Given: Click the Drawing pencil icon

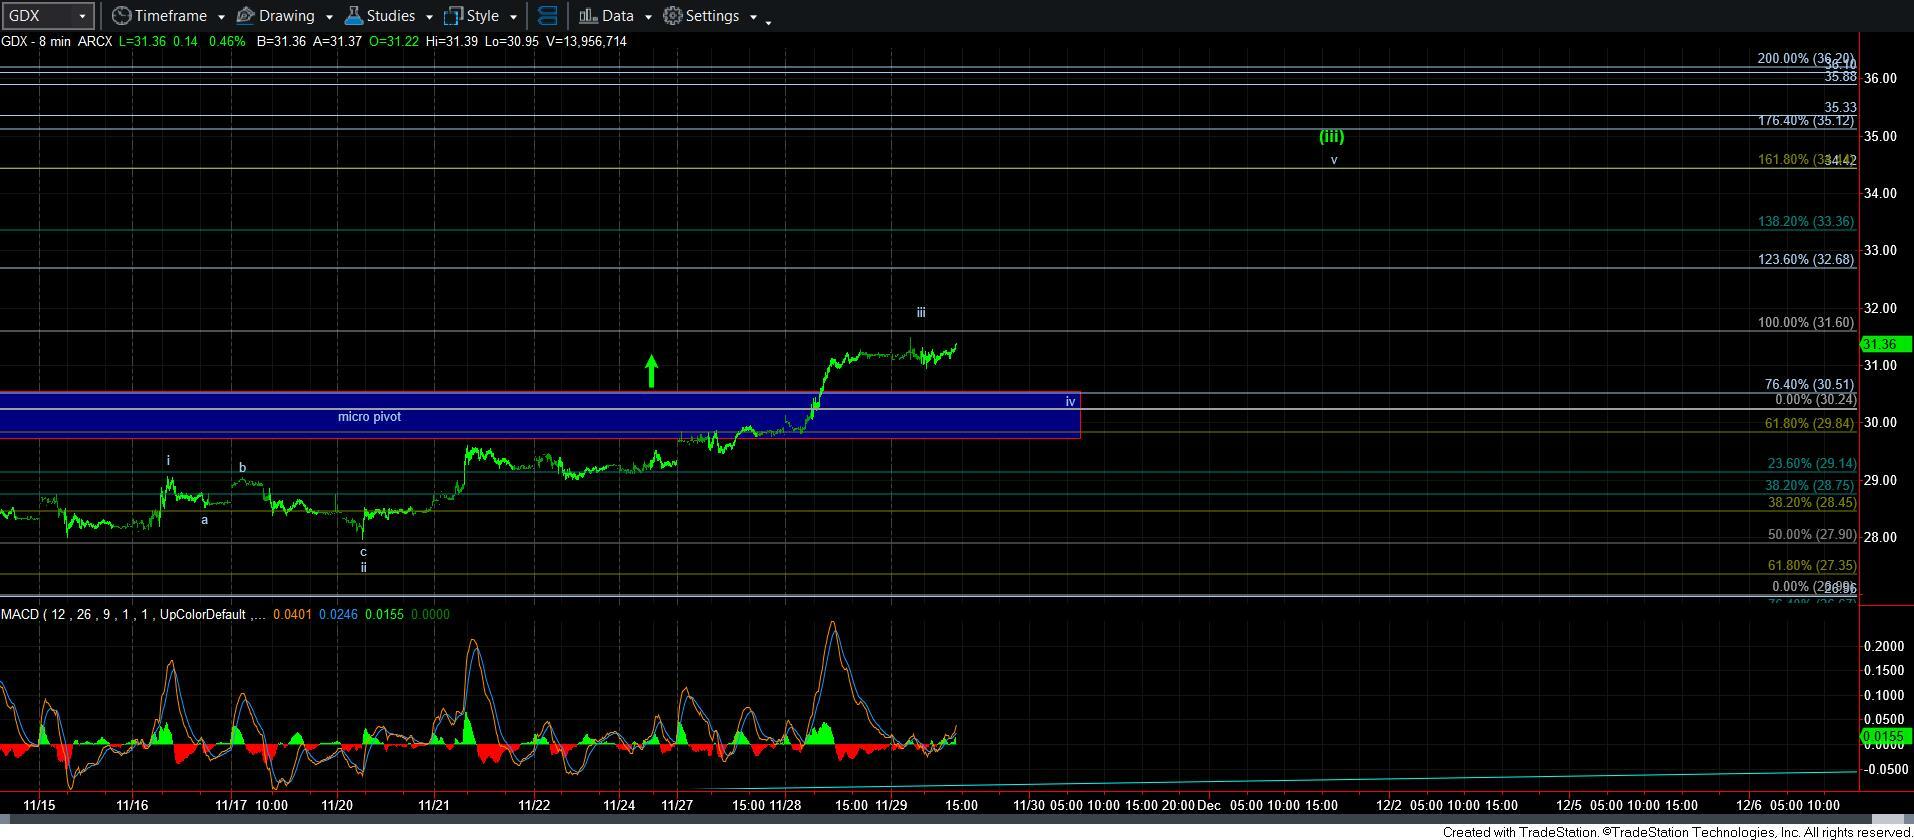Looking at the screenshot, I should tap(245, 16).
